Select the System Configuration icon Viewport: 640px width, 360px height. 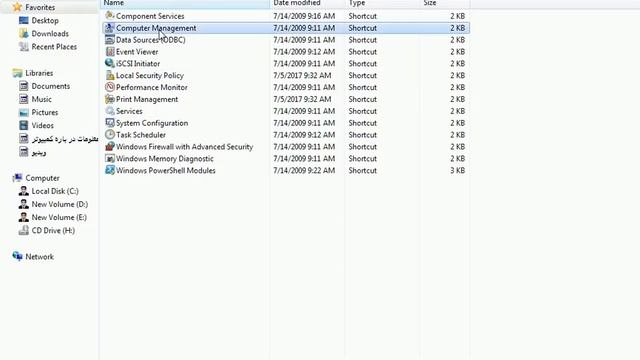pos(109,122)
